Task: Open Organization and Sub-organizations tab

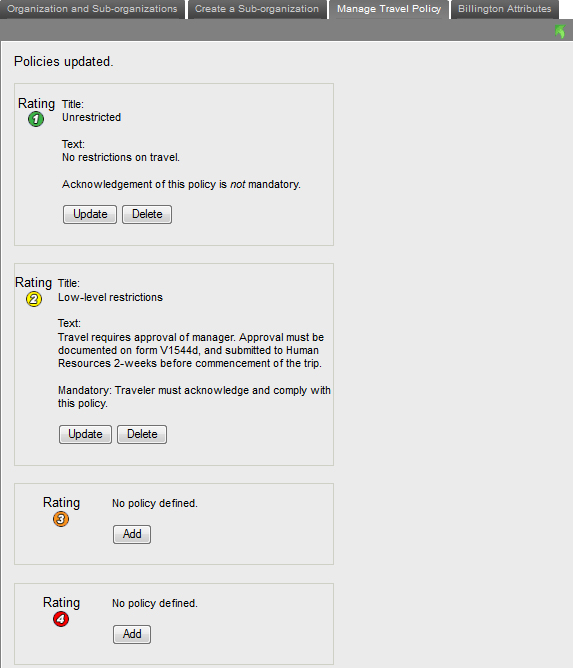Action: coord(92,9)
